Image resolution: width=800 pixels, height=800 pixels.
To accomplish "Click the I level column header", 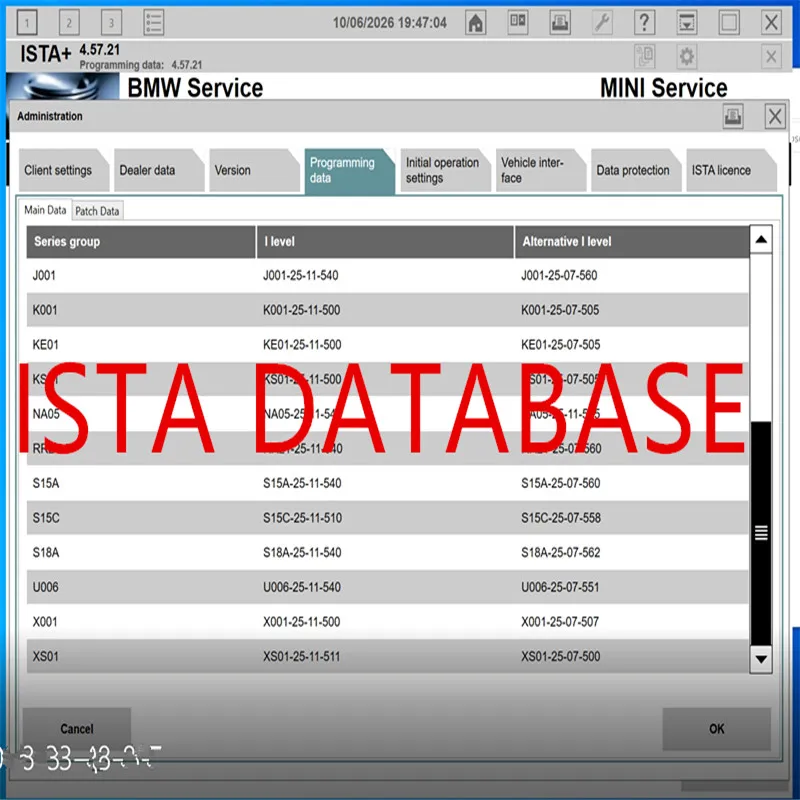I will tap(385, 242).
